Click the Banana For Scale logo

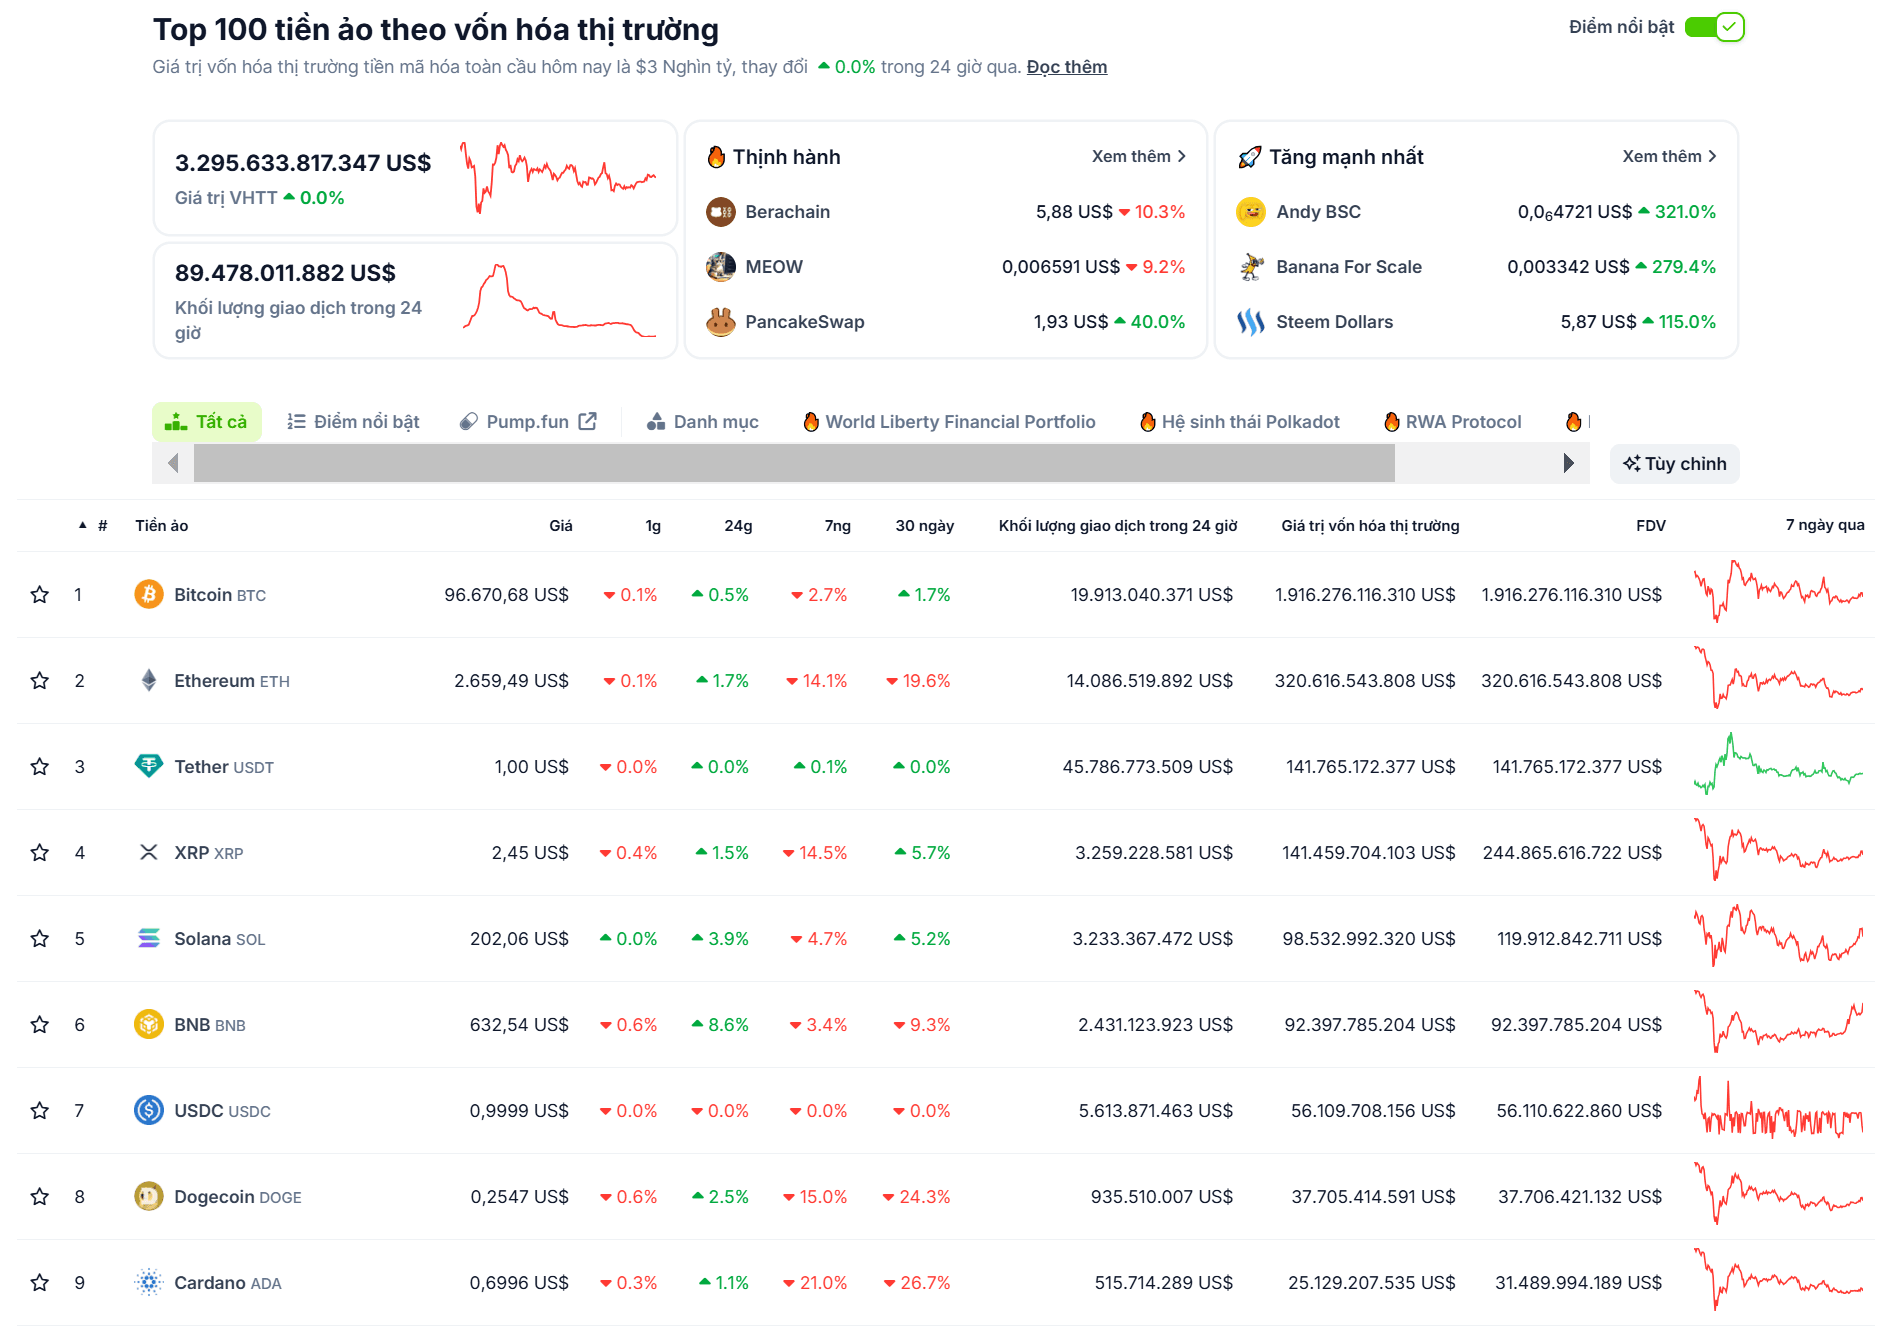(1251, 267)
